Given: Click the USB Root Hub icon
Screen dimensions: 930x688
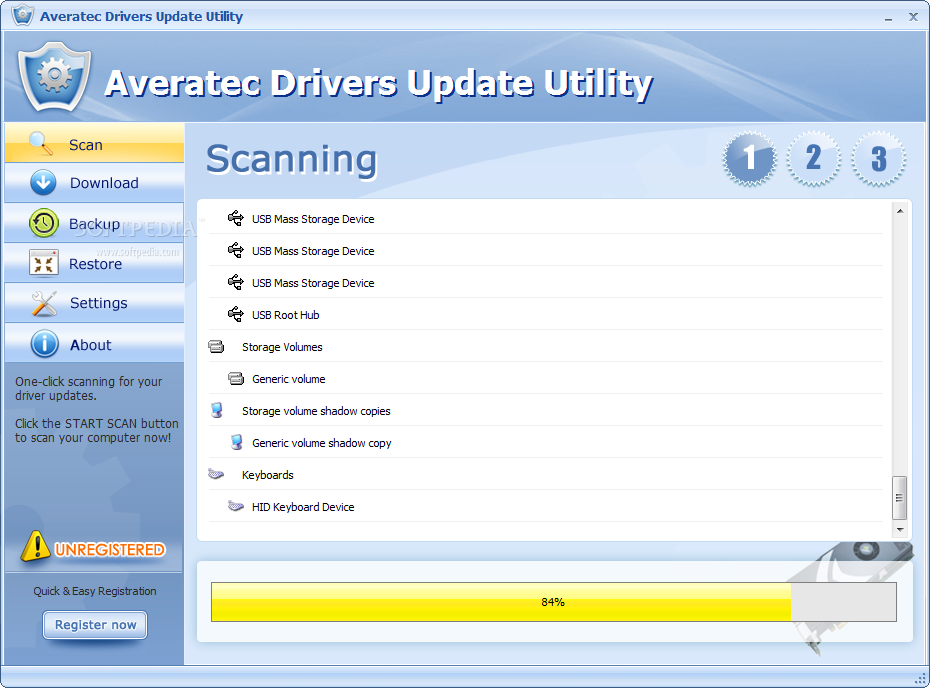Looking at the screenshot, I should point(235,314).
